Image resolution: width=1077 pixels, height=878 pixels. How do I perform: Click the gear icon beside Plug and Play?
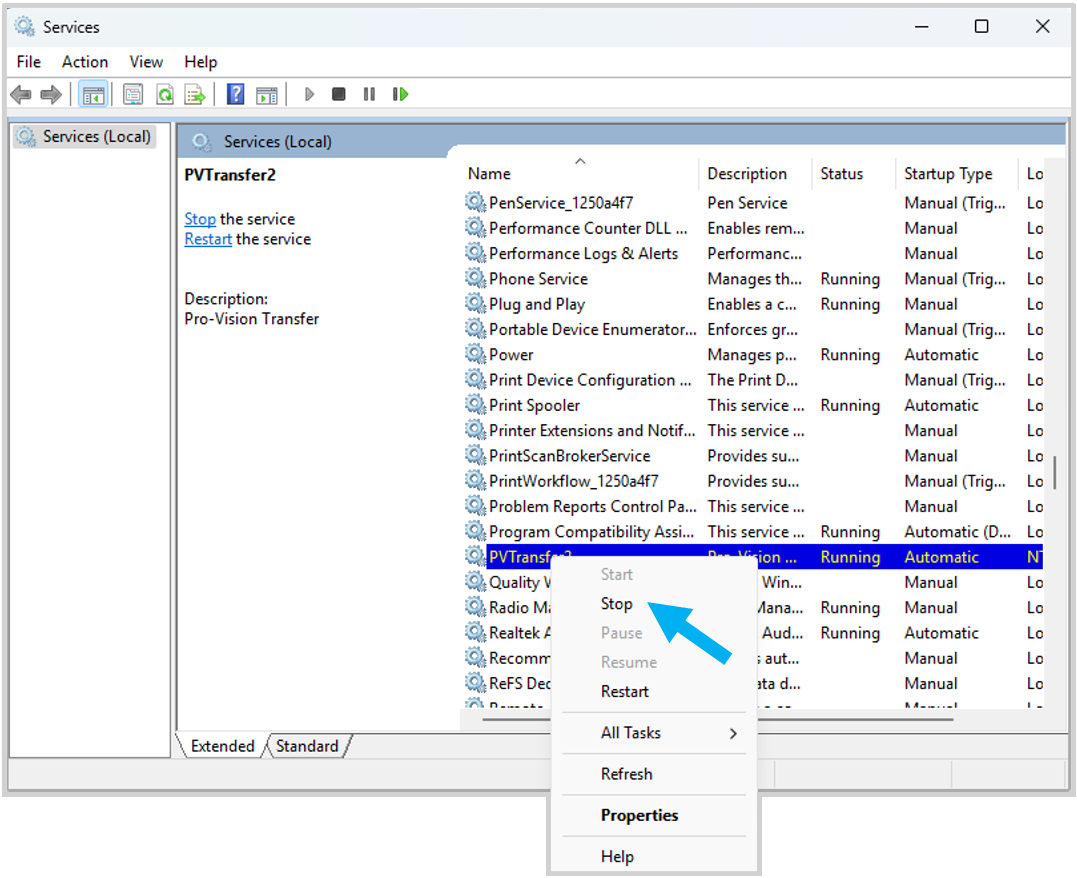[475, 303]
